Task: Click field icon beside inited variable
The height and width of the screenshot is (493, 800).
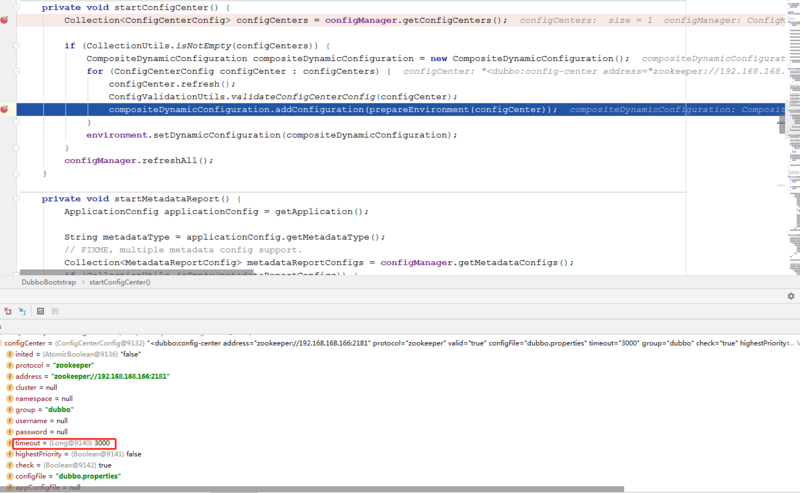Action: 10,354
